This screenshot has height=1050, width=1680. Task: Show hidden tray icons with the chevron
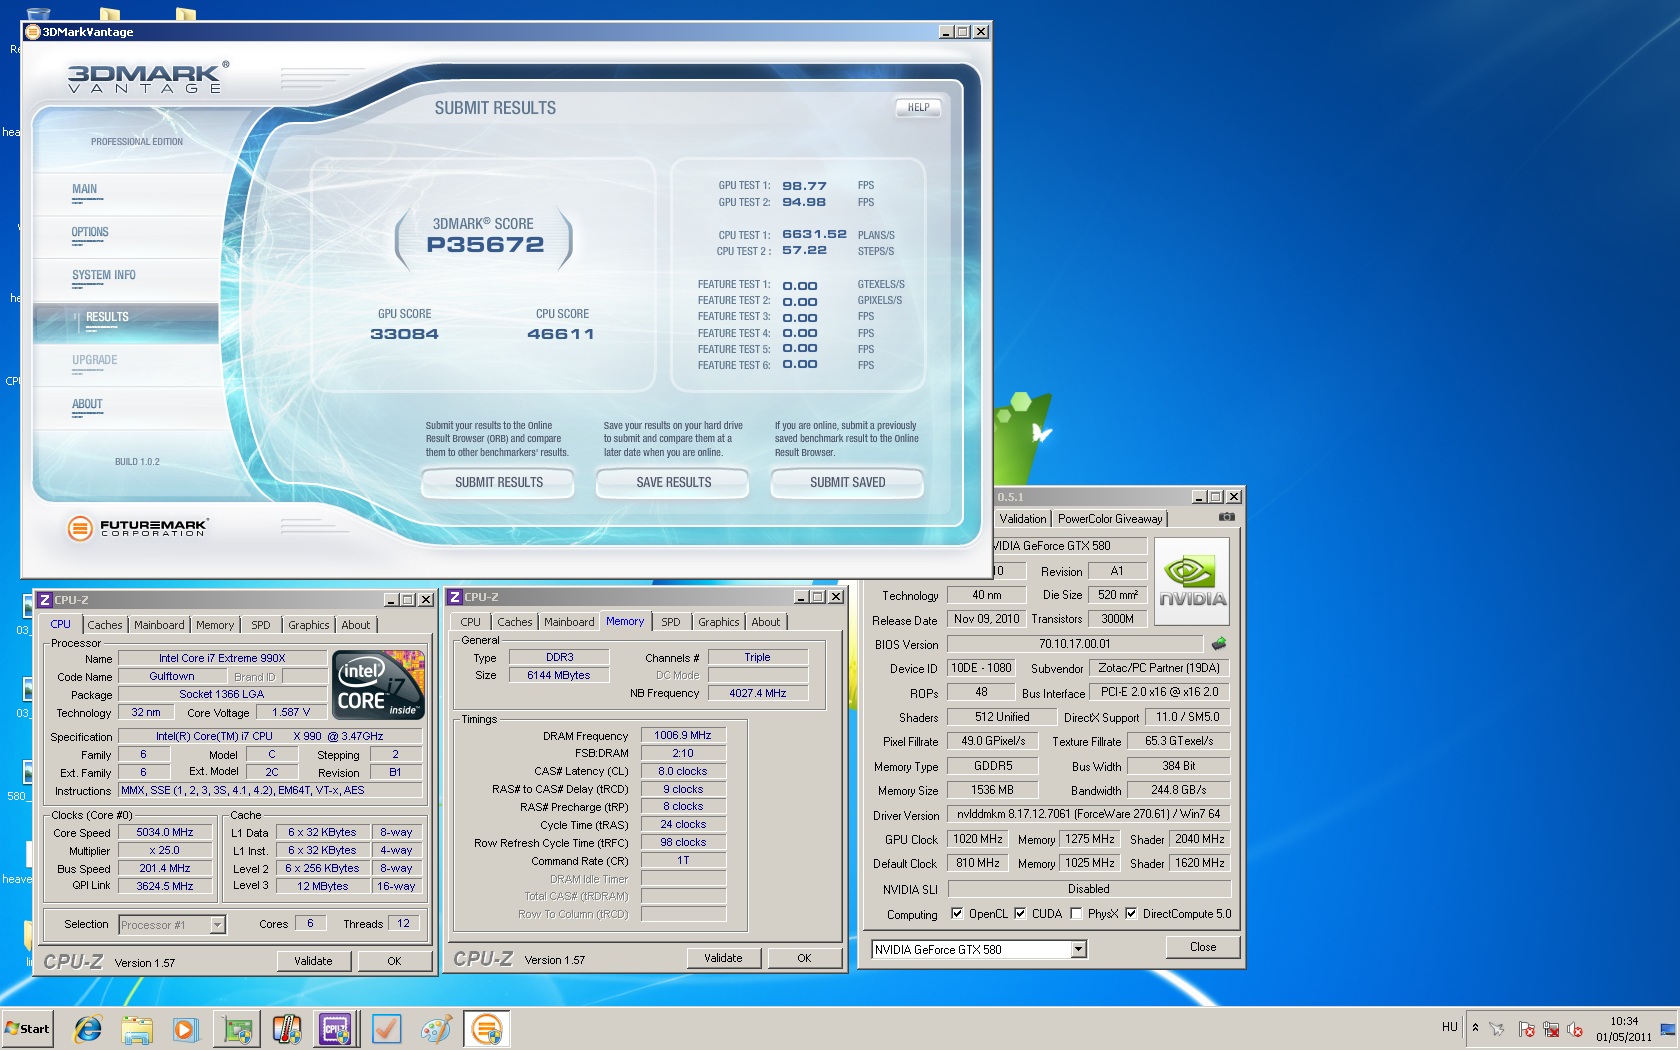coord(1475,1028)
